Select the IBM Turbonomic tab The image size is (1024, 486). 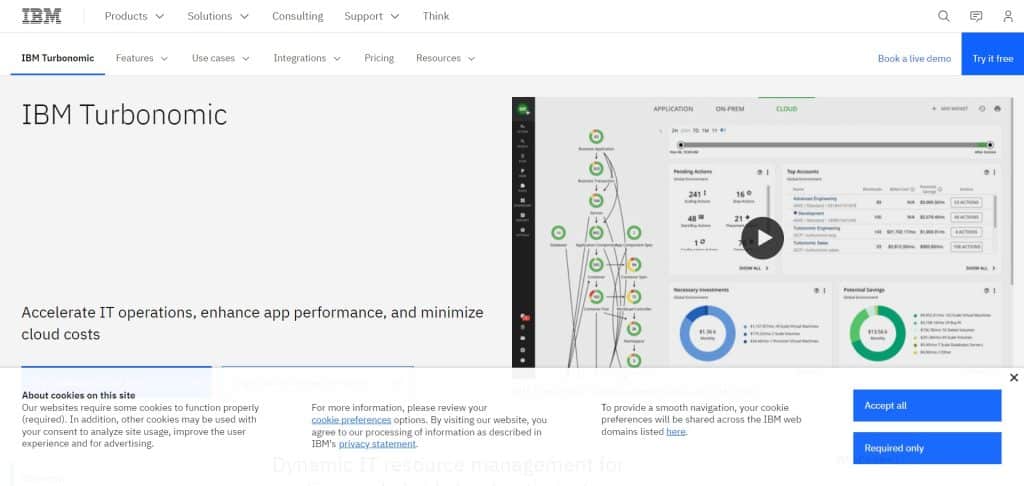57,58
